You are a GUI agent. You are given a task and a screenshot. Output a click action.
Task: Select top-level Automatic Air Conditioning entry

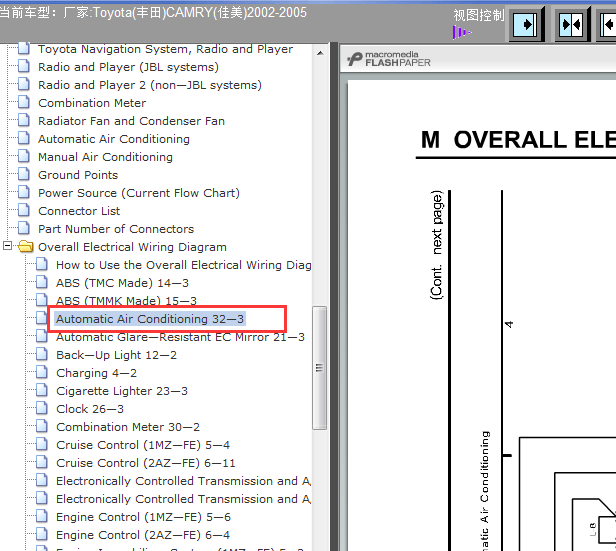click(x=114, y=139)
